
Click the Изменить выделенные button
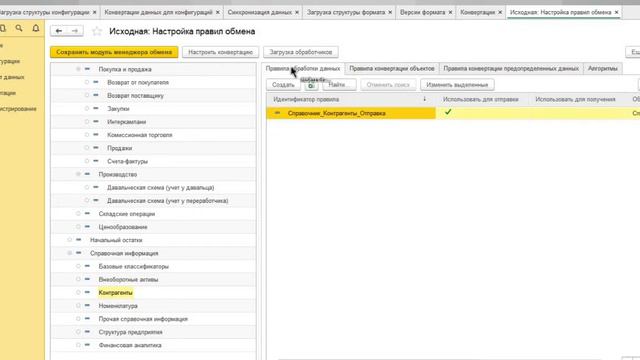[x=457, y=85]
